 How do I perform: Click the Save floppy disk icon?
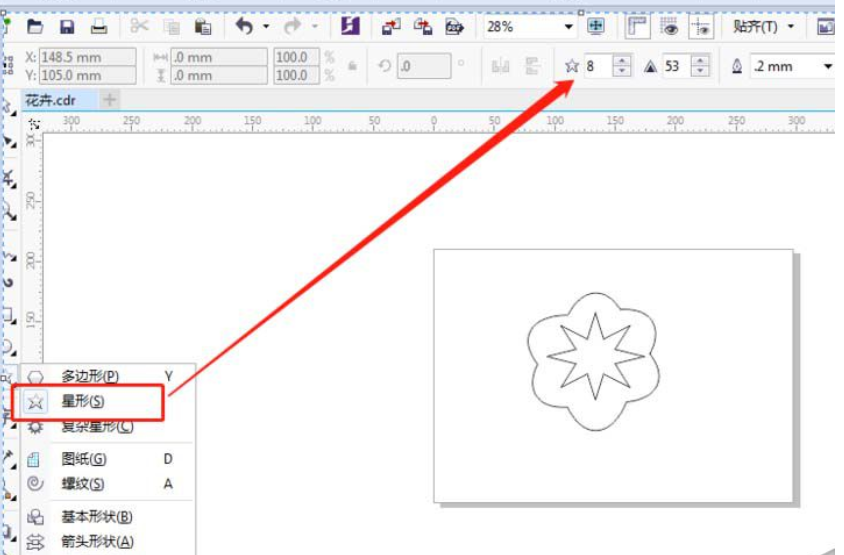67,26
